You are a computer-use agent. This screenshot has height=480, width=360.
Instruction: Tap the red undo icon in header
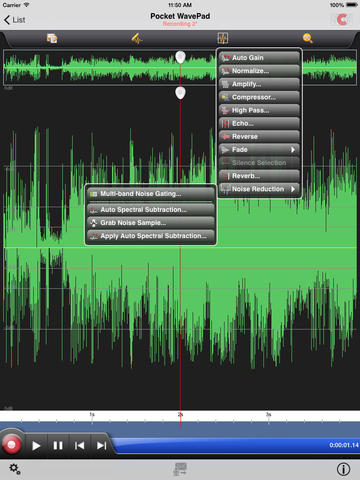[x=342, y=20]
